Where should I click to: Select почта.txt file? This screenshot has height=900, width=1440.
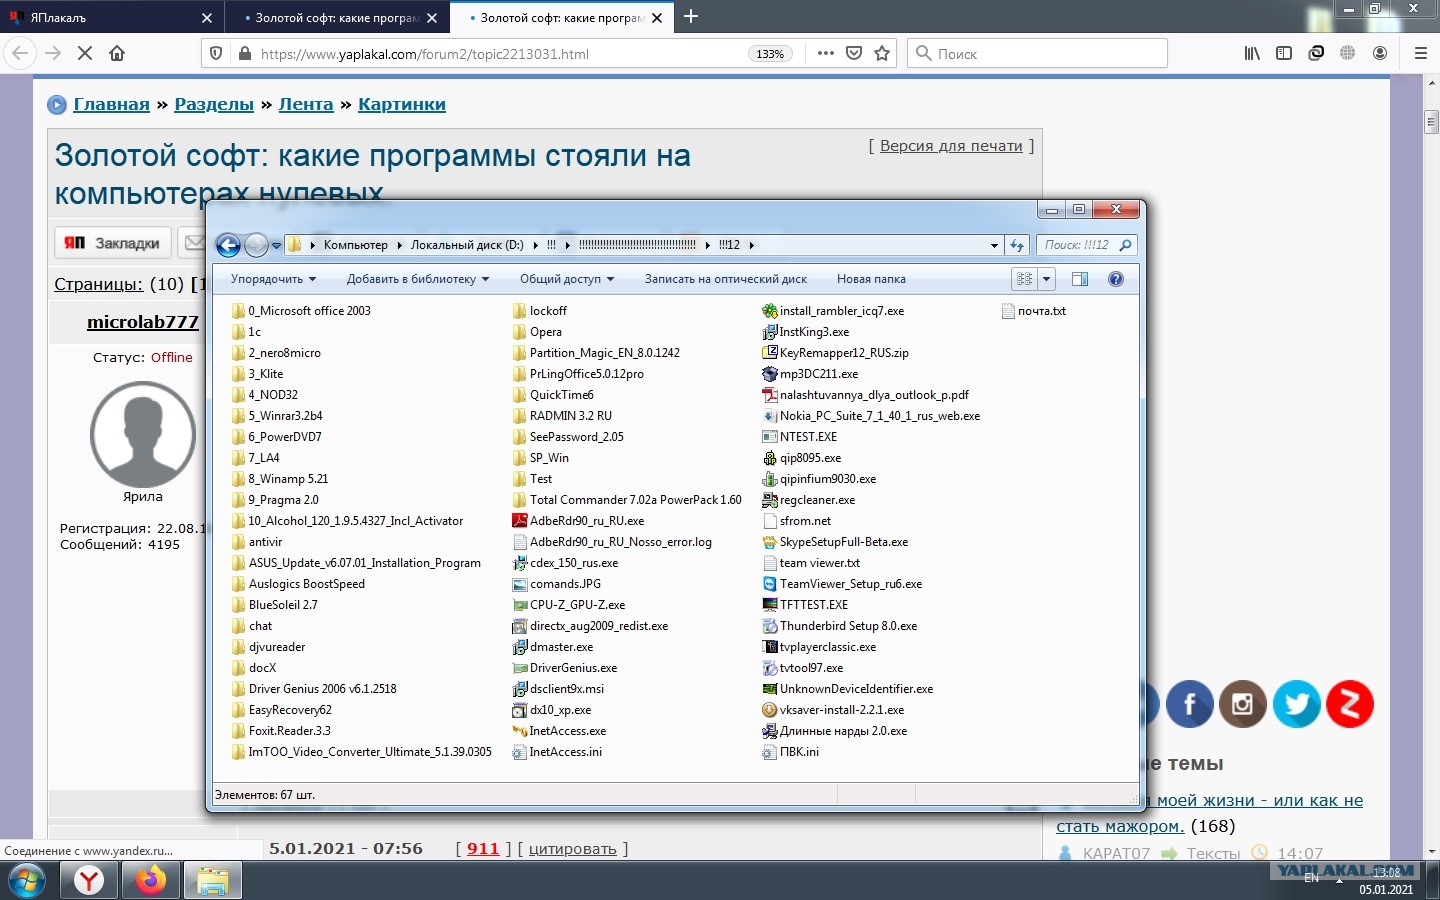coord(1034,311)
